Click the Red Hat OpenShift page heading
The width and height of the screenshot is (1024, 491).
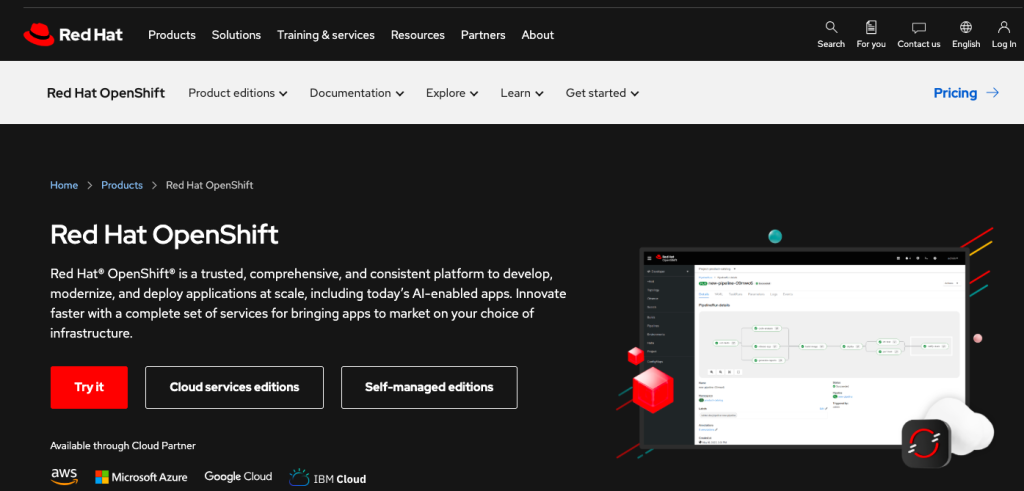pyautogui.click(x=165, y=234)
